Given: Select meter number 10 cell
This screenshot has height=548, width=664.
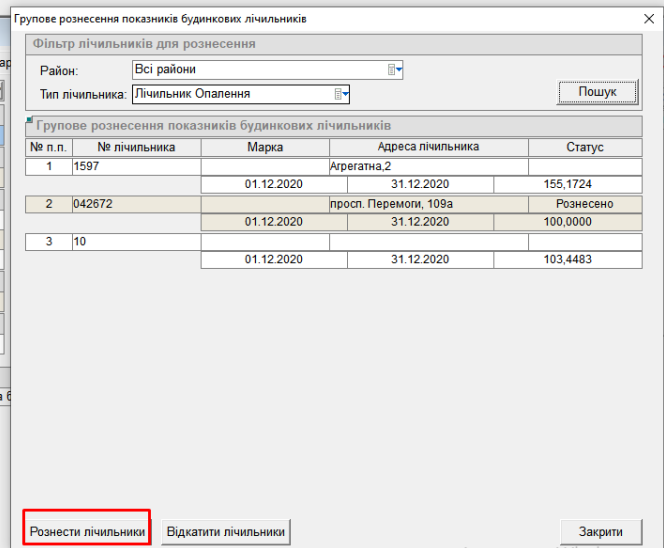Looking at the screenshot, I should 135,242.
